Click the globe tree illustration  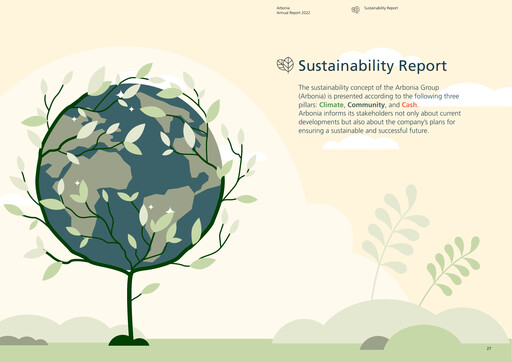click(130, 203)
